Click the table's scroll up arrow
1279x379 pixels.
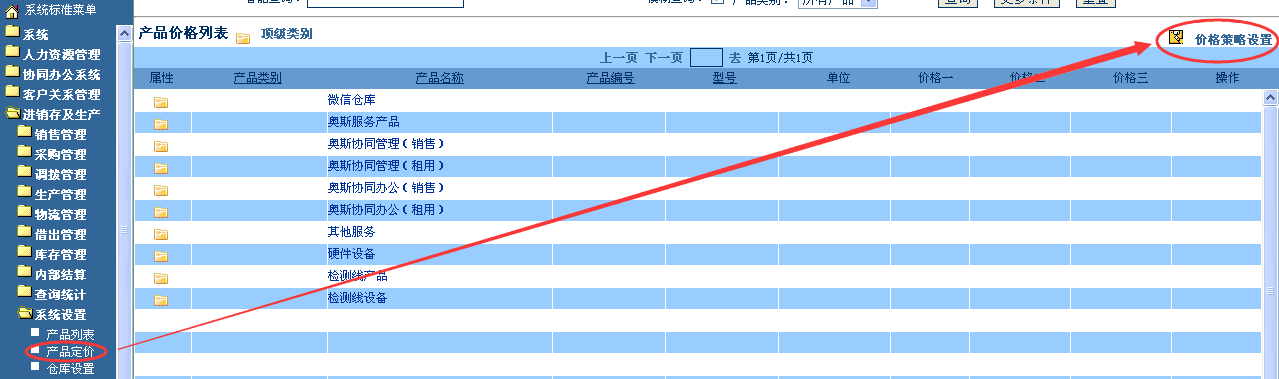(x=1271, y=98)
